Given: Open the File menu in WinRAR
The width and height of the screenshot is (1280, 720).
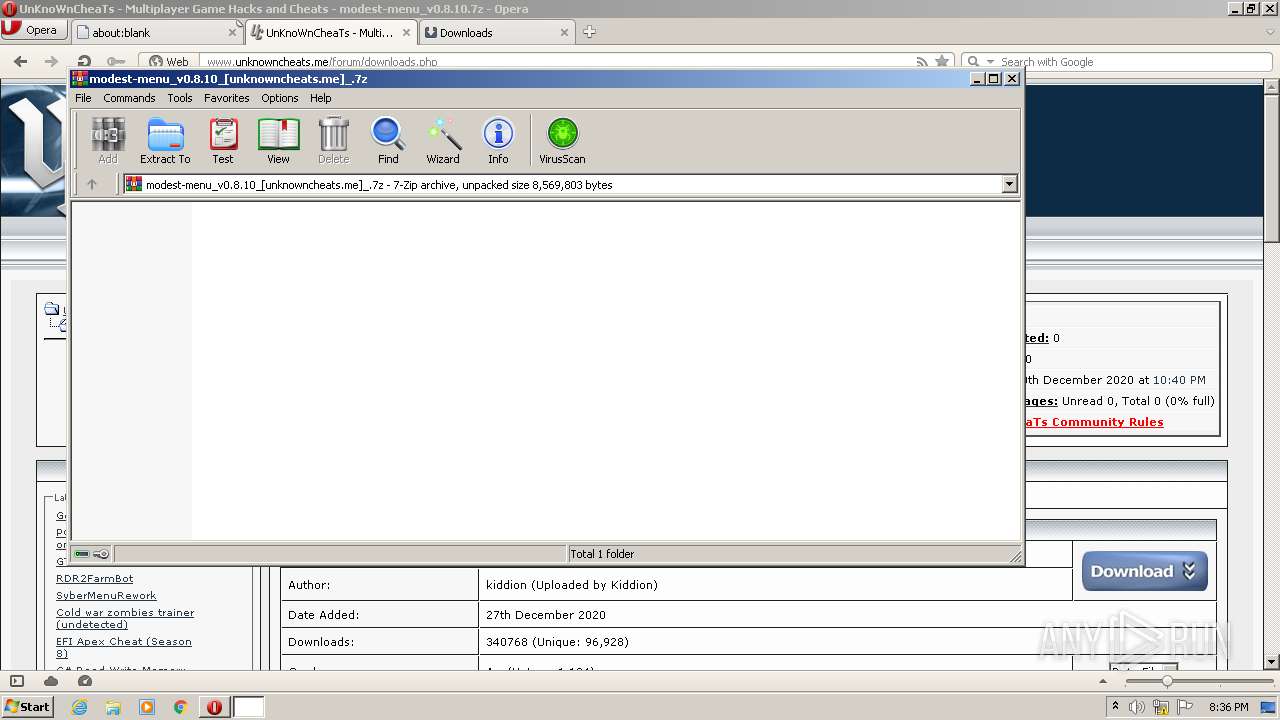Looking at the screenshot, I should coord(83,98).
